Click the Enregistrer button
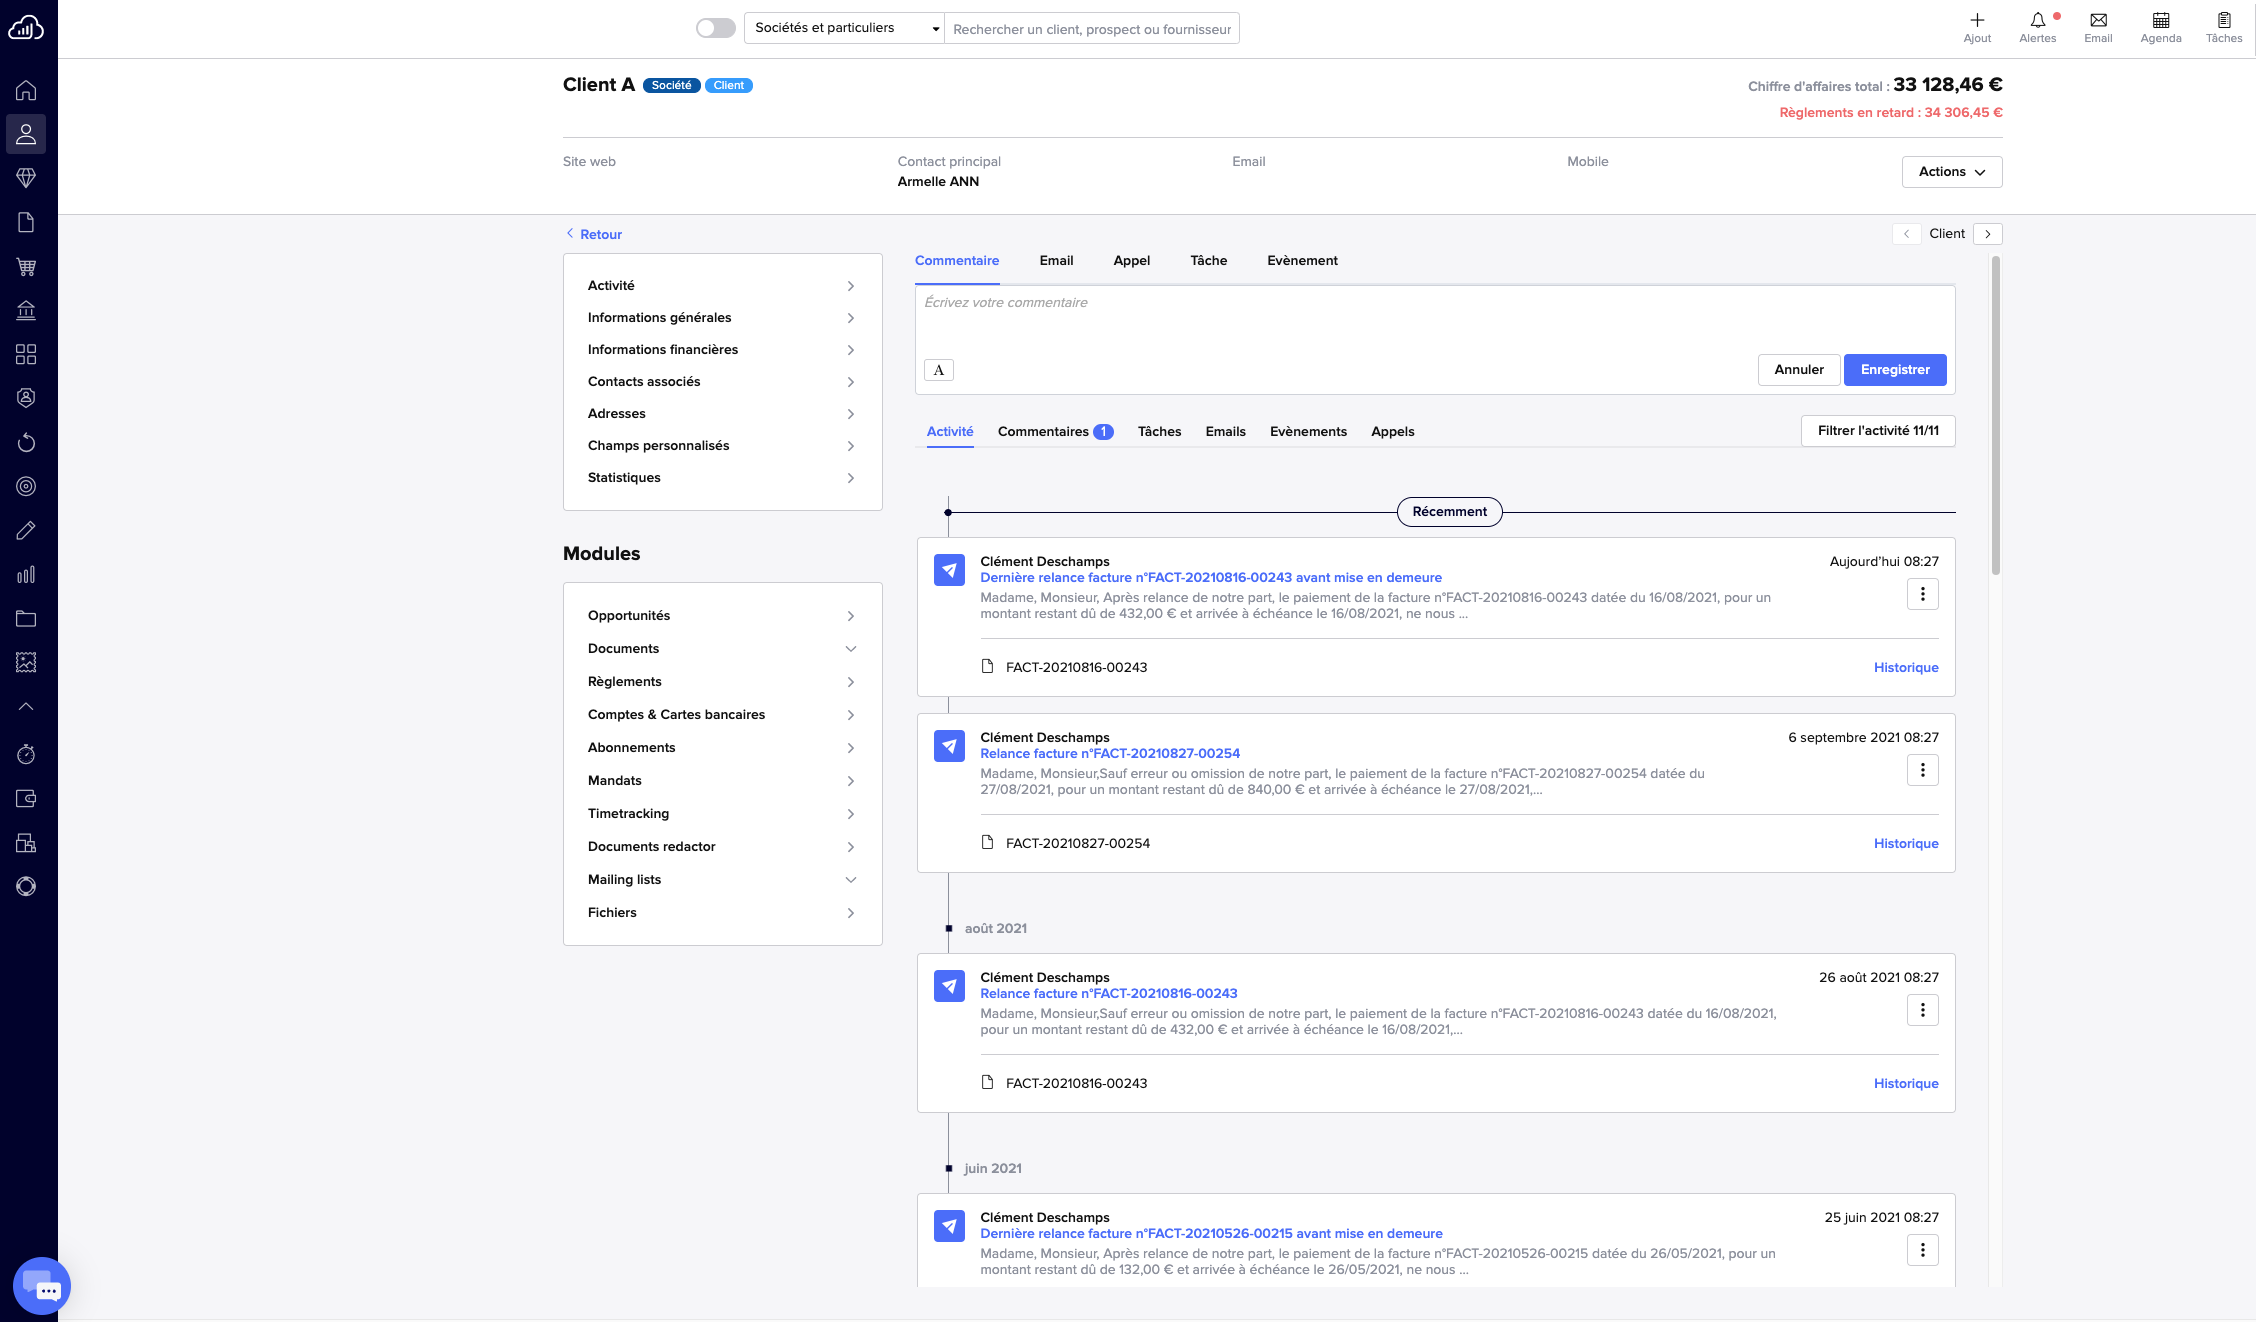2256x1322 pixels. pos(1894,370)
